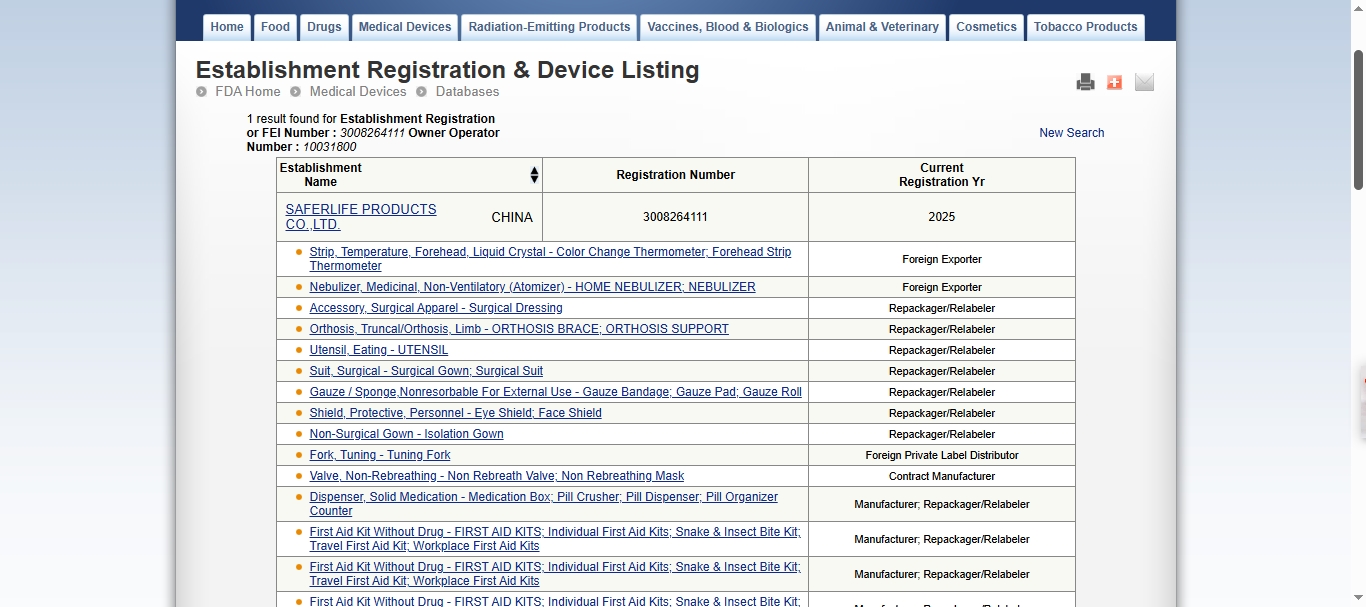Switch to the Drugs tab
The height and width of the screenshot is (607, 1366).
tap(324, 27)
